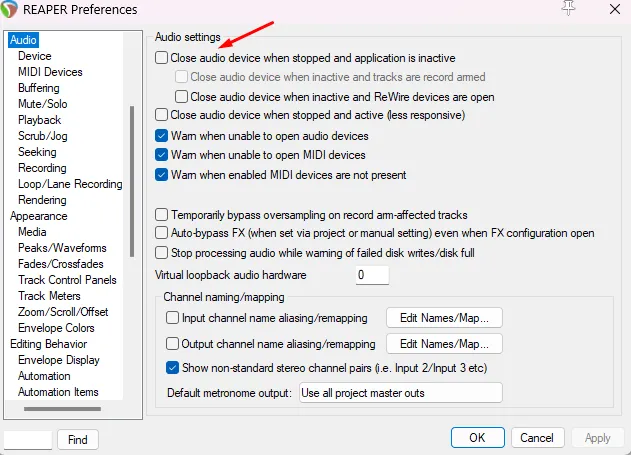This screenshot has height=455, width=631.
Task: Select Envelope Colors page
Action: (x=56, y=328)
